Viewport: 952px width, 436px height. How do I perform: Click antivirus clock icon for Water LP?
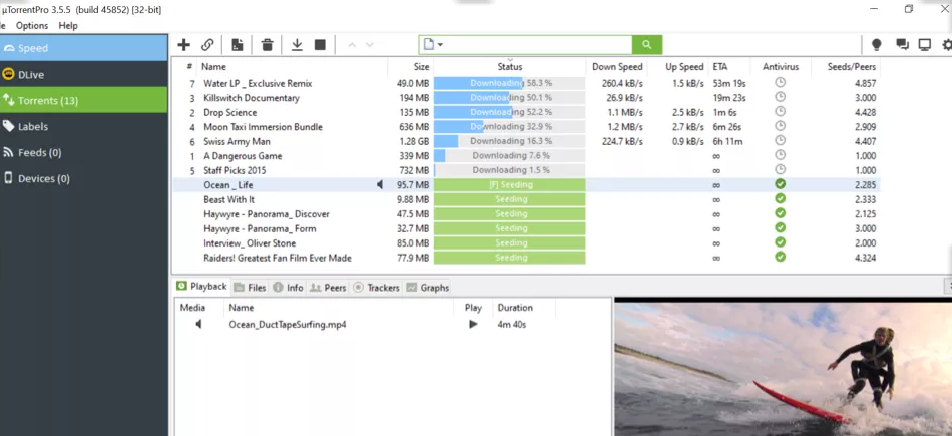781,83
